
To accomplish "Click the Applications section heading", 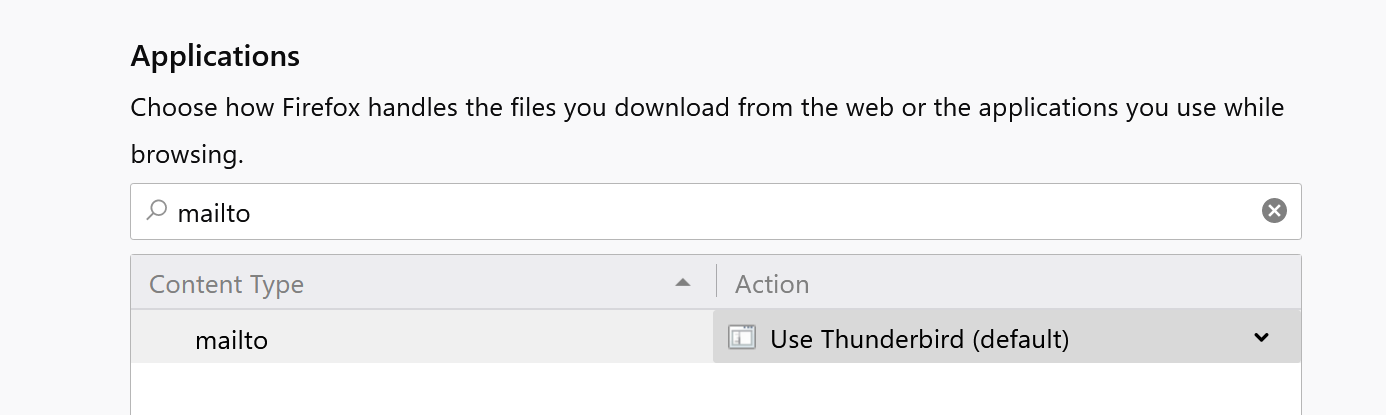I will (215, 55).
